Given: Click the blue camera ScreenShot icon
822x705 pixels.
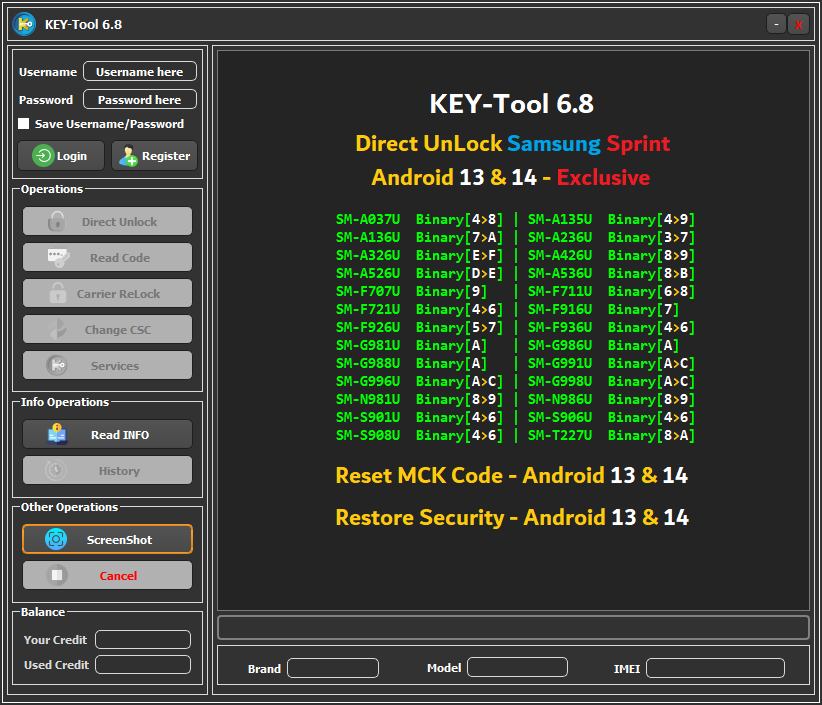Looking at the screenshot, I should click(x=56, y=539).
